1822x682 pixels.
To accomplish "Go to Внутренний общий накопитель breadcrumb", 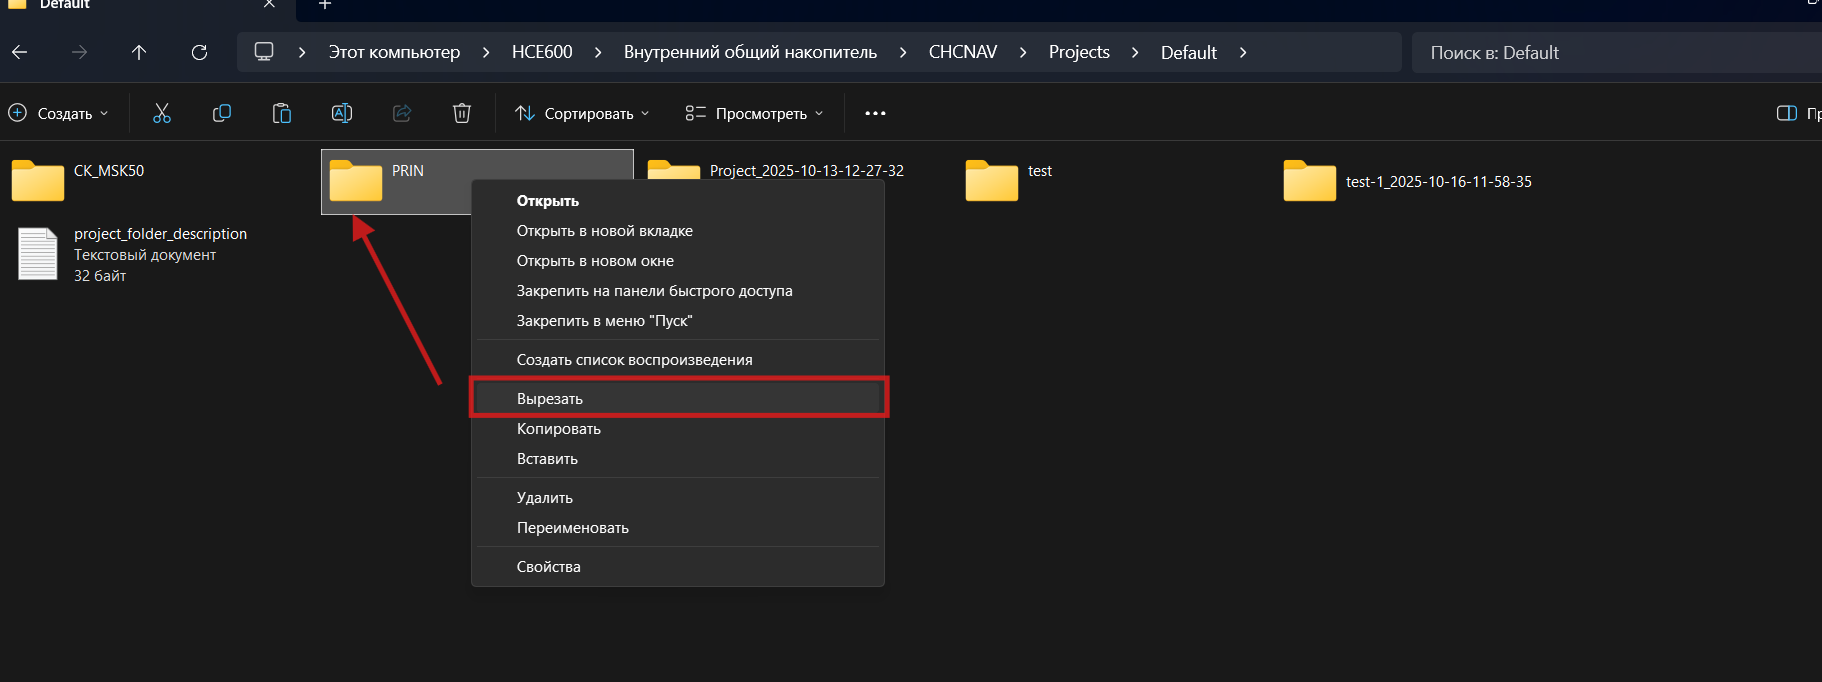I will coord(750,52).
